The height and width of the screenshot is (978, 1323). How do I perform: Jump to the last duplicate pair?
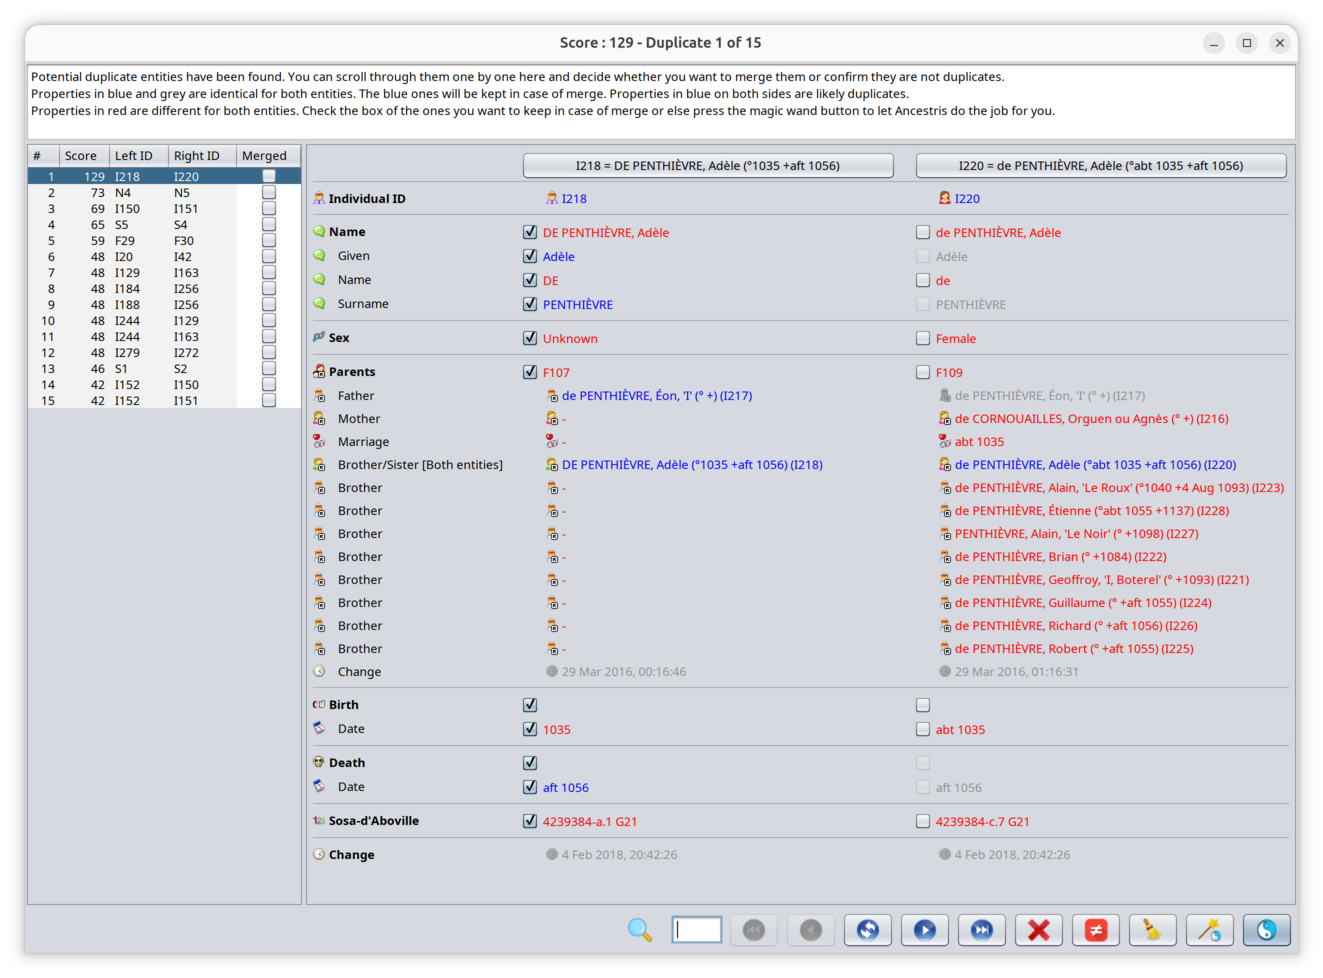coord(982,930)
